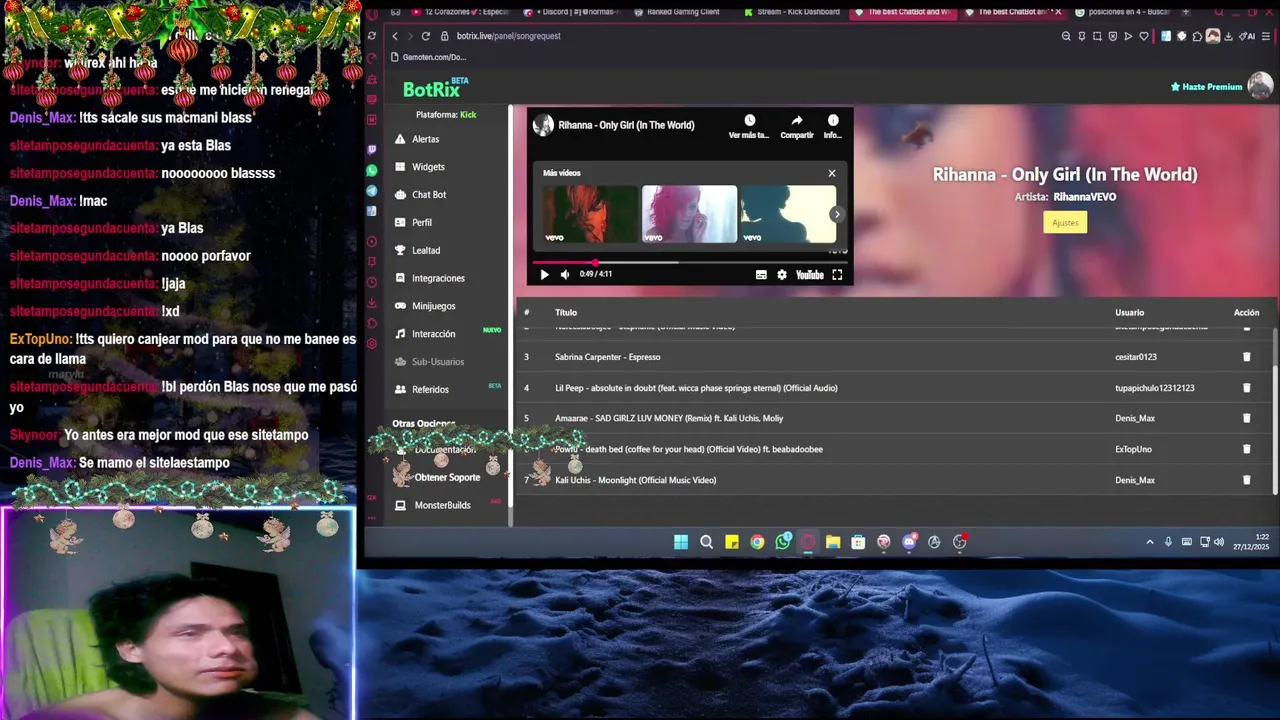Delete the Kali Uchis Moonlight request
The width and height of the screenshot is (1280, 720).
(1246, 480)
